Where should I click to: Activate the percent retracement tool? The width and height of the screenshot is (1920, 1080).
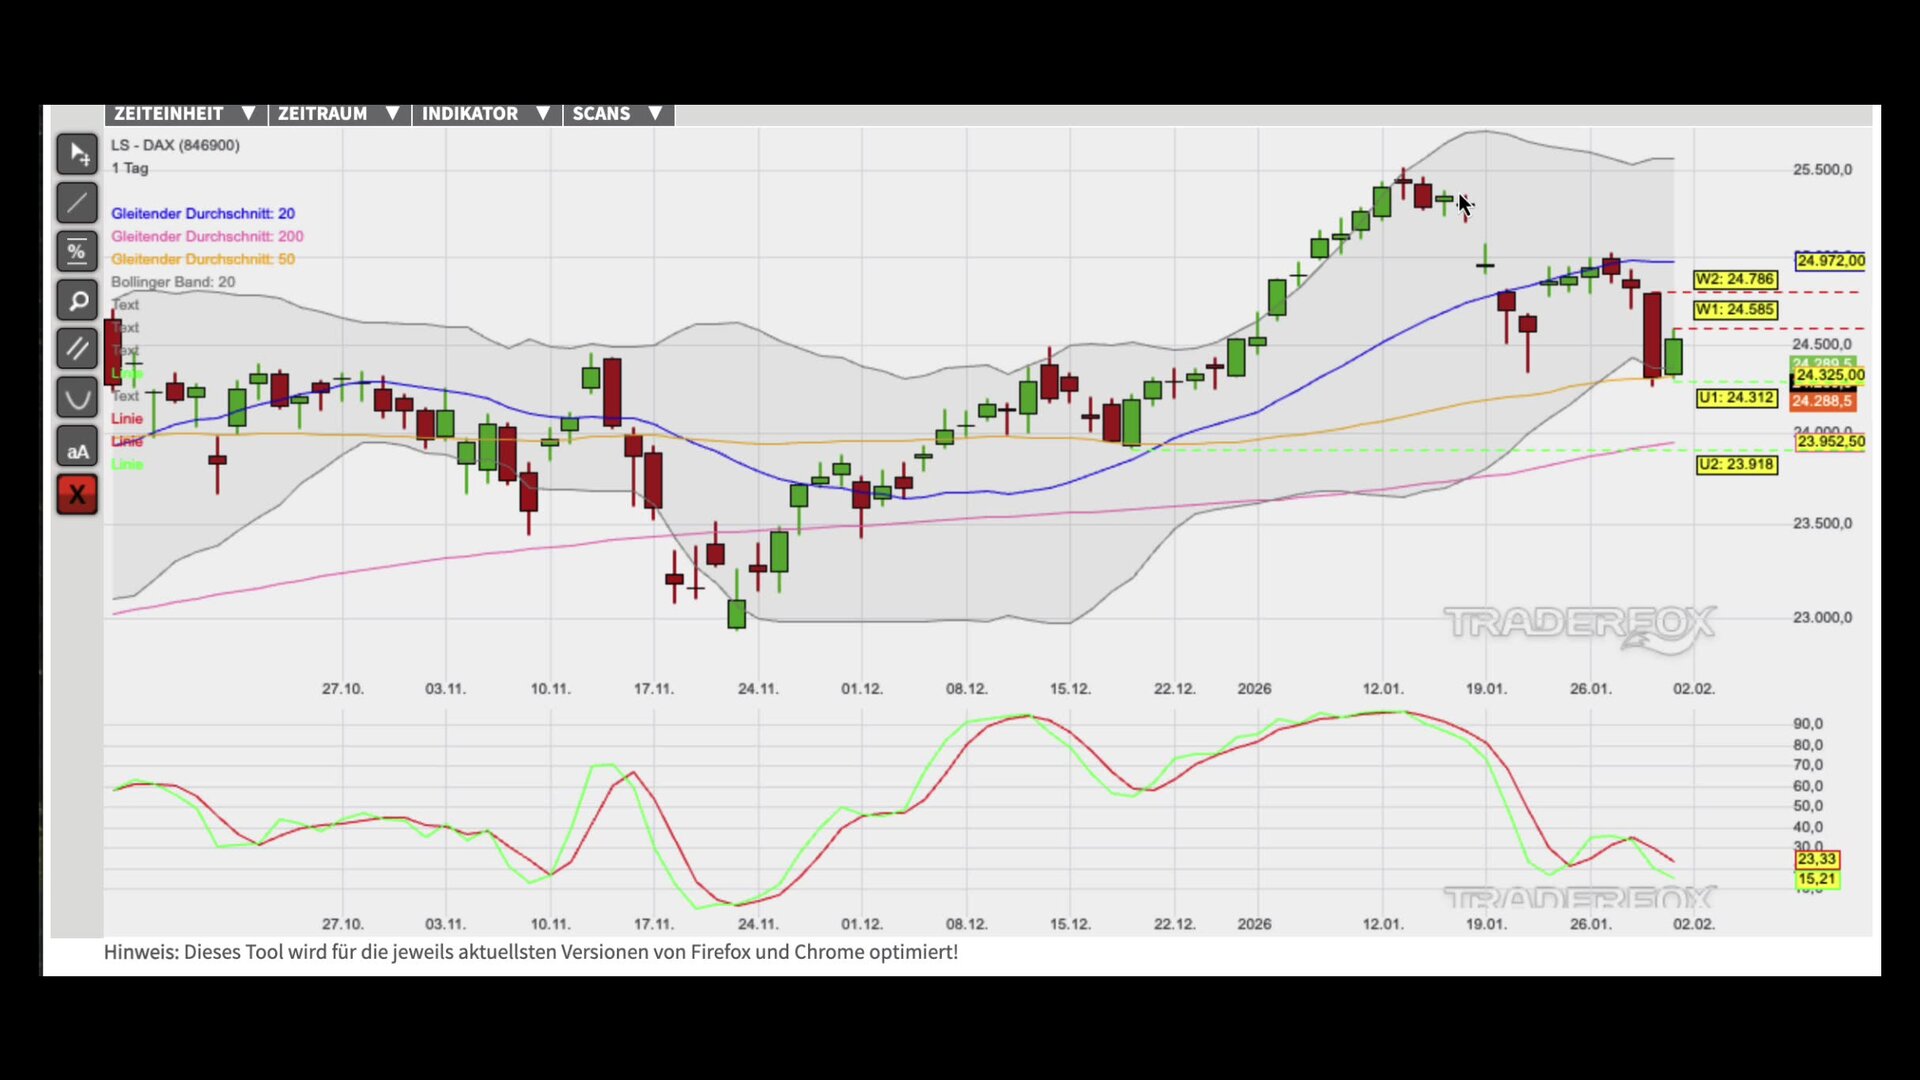pyautogui.click(x=77, y=252)
